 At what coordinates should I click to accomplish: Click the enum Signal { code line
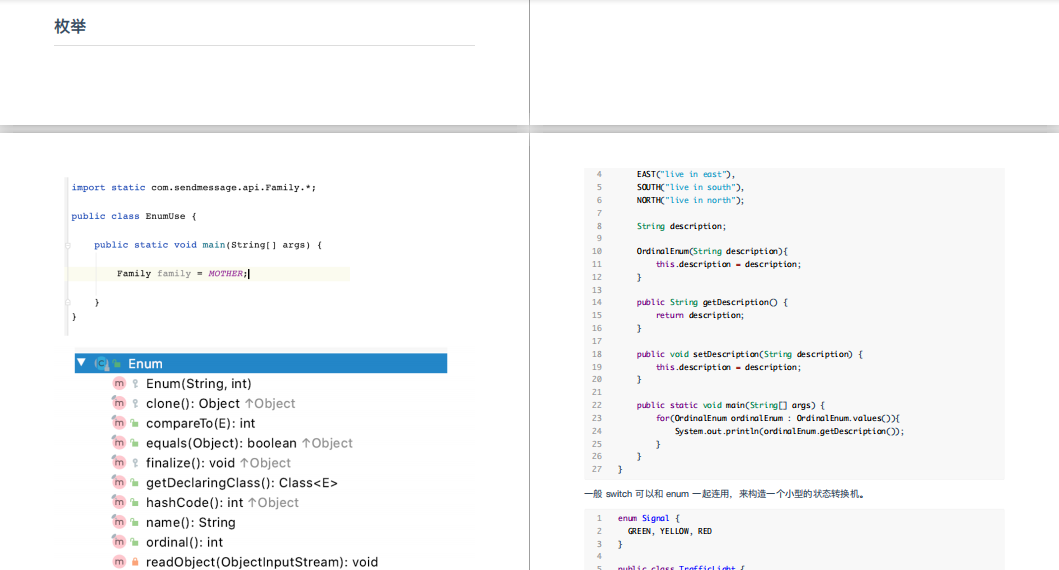648,519
